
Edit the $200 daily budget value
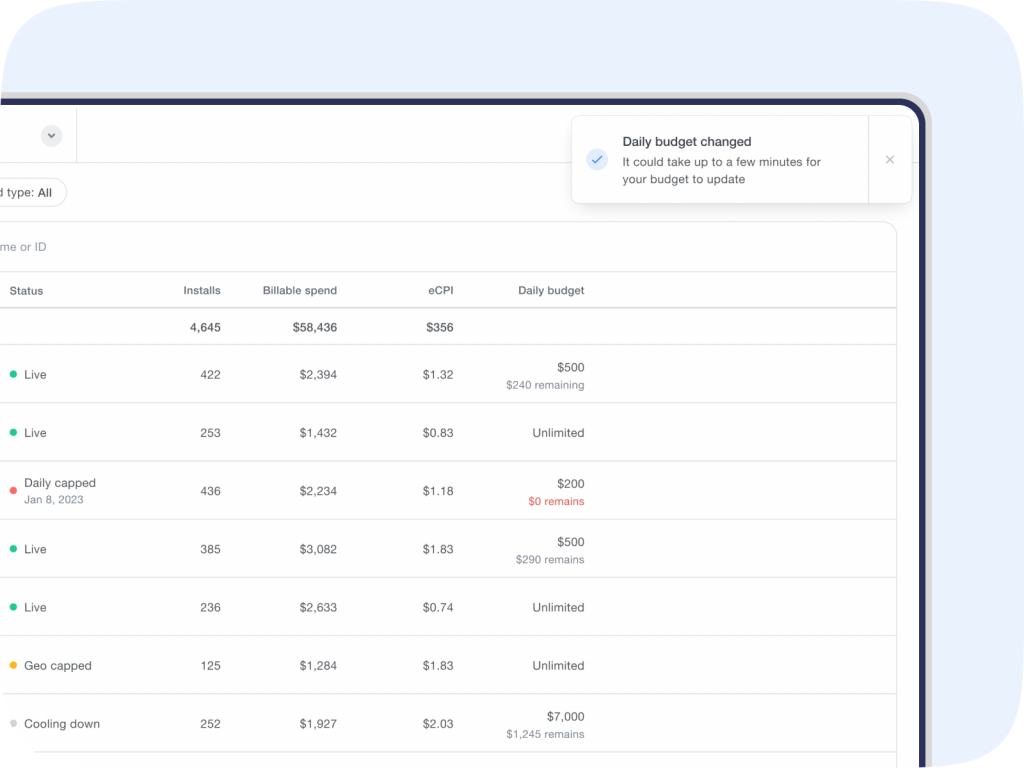(570, 484)
